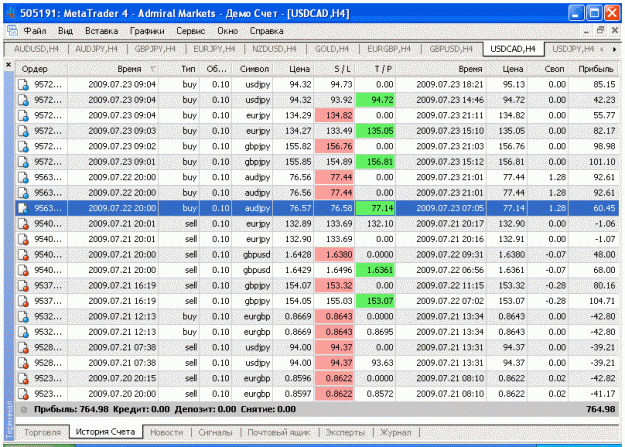Open the Файл menu
The width and height of the screenshot is (625, 447).
35,31
